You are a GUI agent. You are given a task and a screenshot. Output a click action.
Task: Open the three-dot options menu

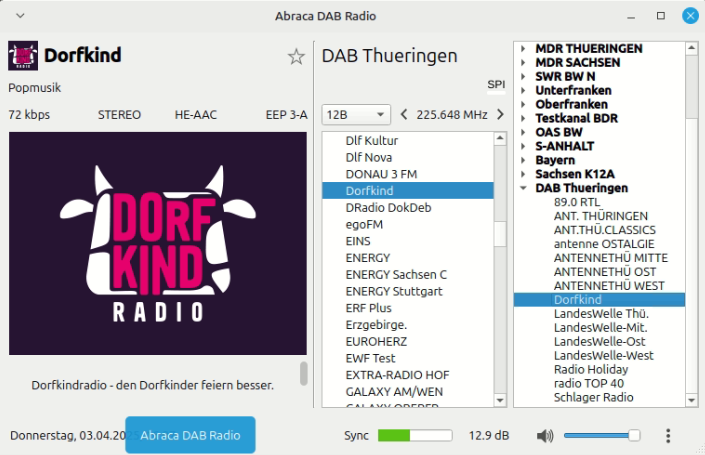[x=668, y=436]
